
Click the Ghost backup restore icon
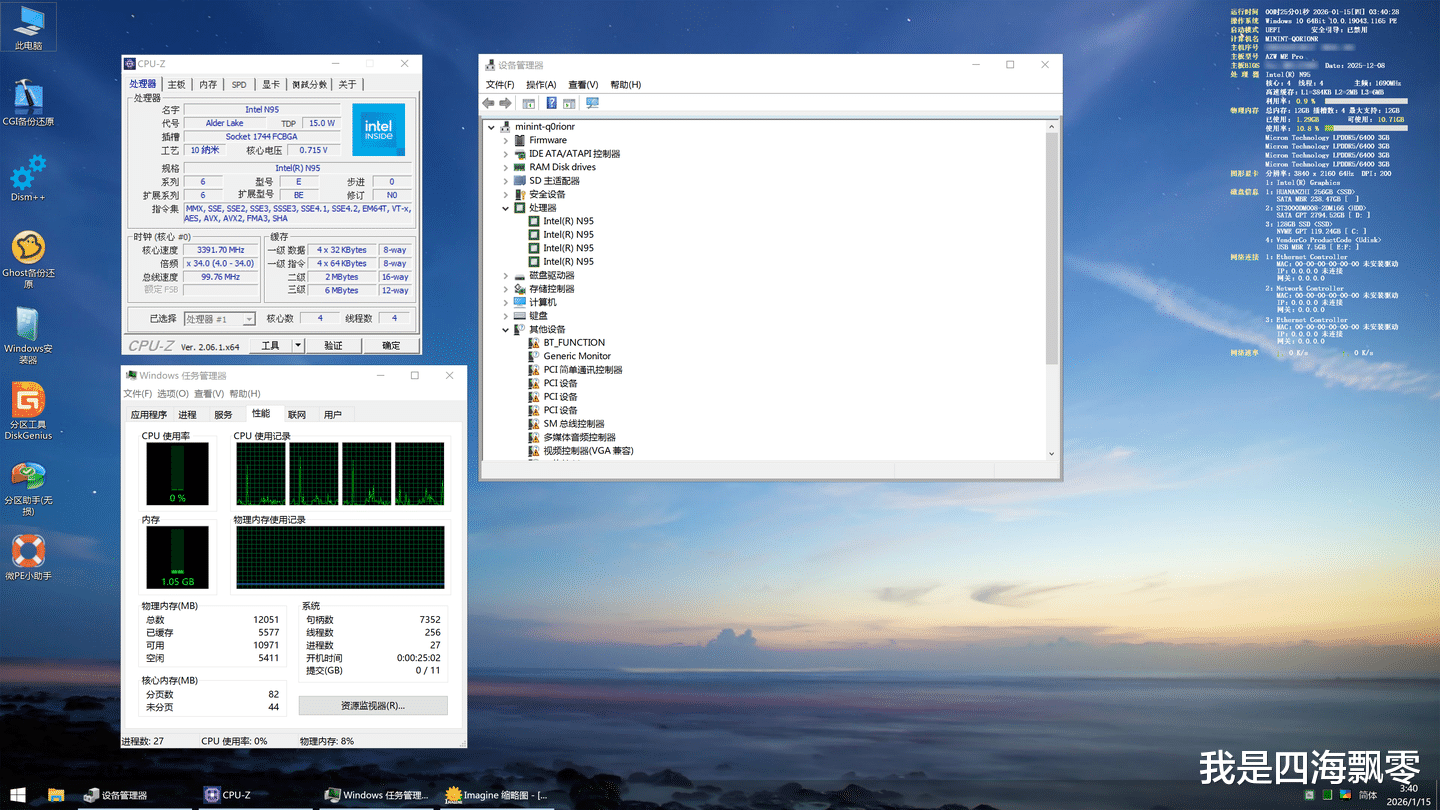click(x=28, y=248)
